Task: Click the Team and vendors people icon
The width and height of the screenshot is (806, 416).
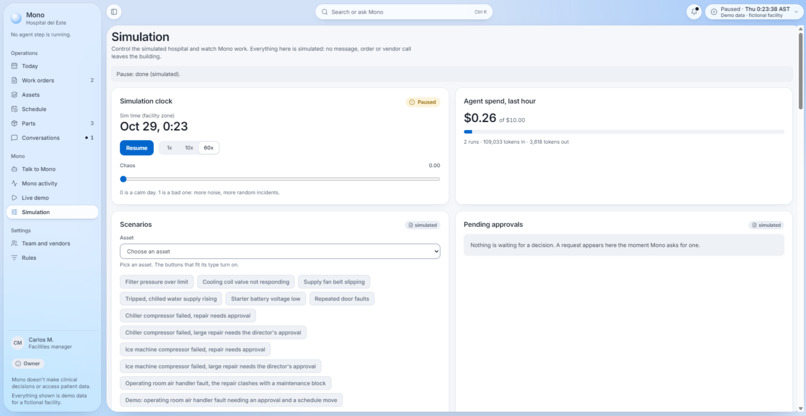Action: pos(14,243)
